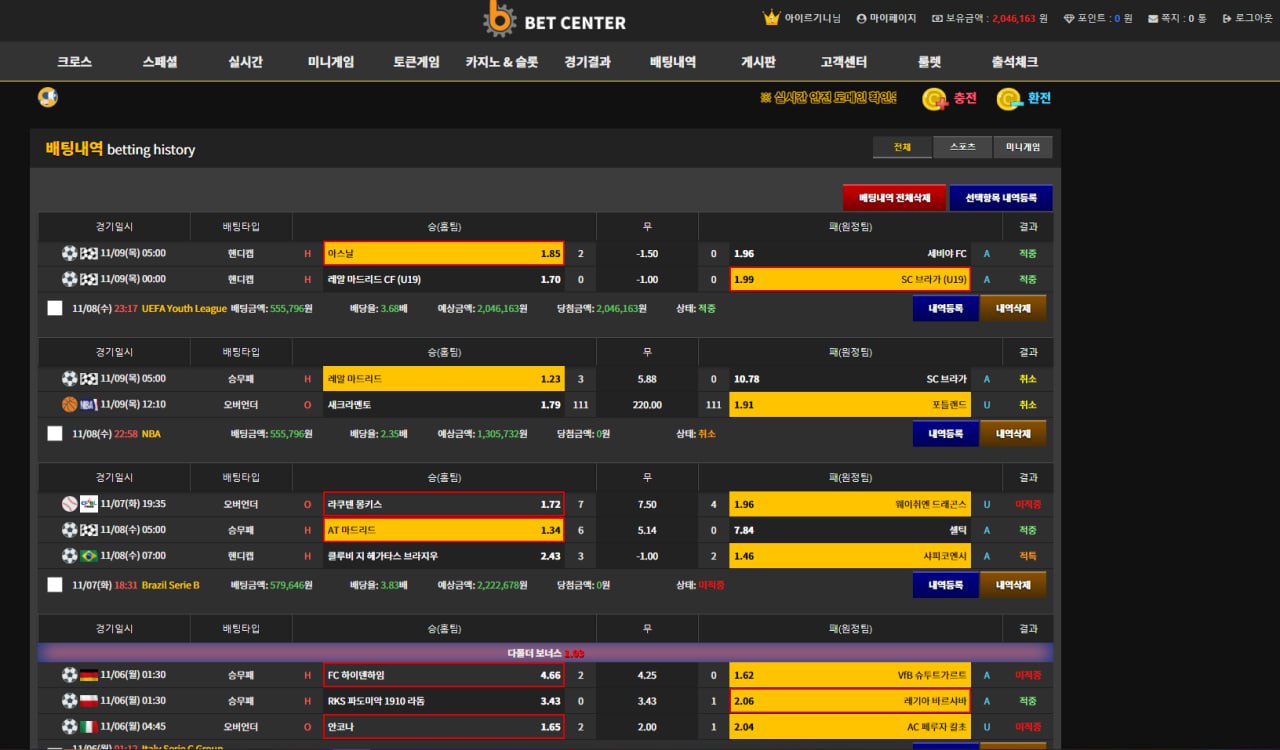Switch to the 스포츠 filter tab

point(962,147)
